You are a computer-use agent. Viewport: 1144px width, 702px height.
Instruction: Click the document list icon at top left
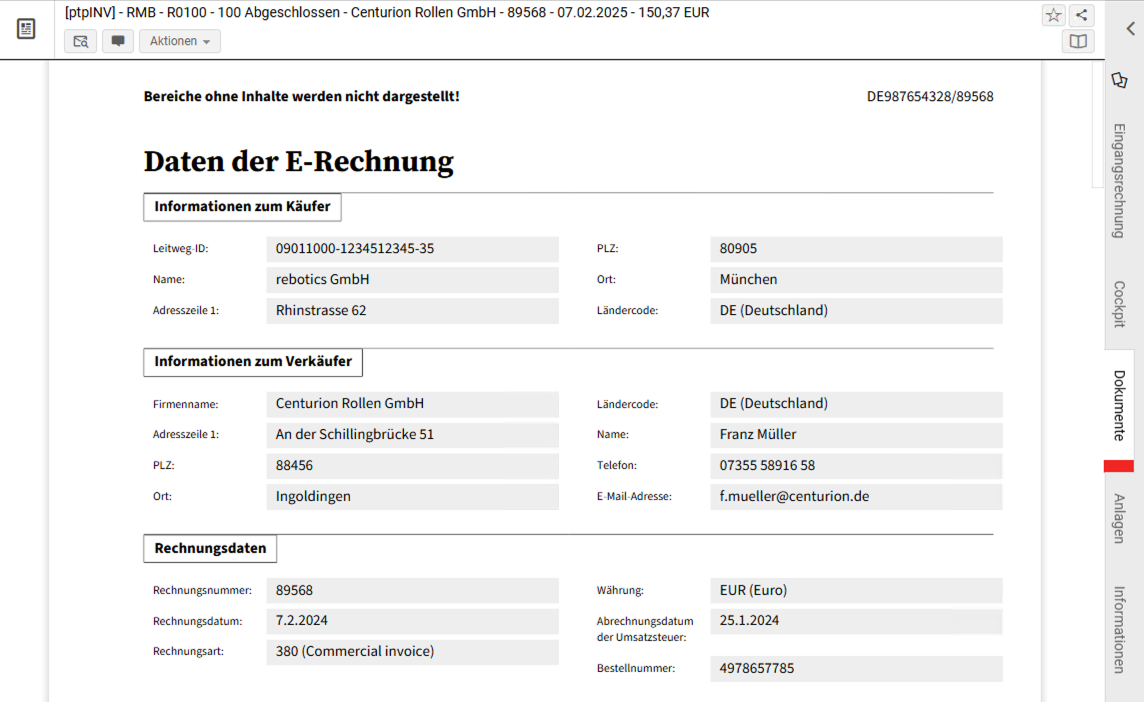pos(26,29)
